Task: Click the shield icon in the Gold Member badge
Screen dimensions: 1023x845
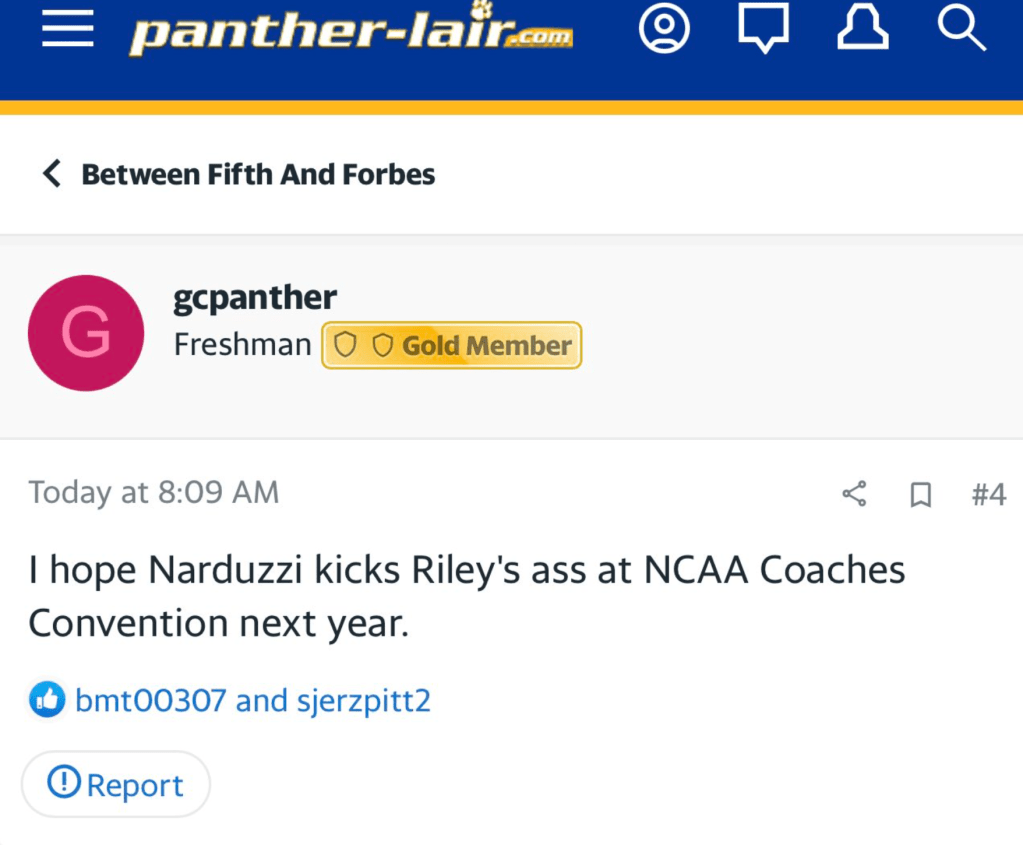Action: [x=345, y=345]
